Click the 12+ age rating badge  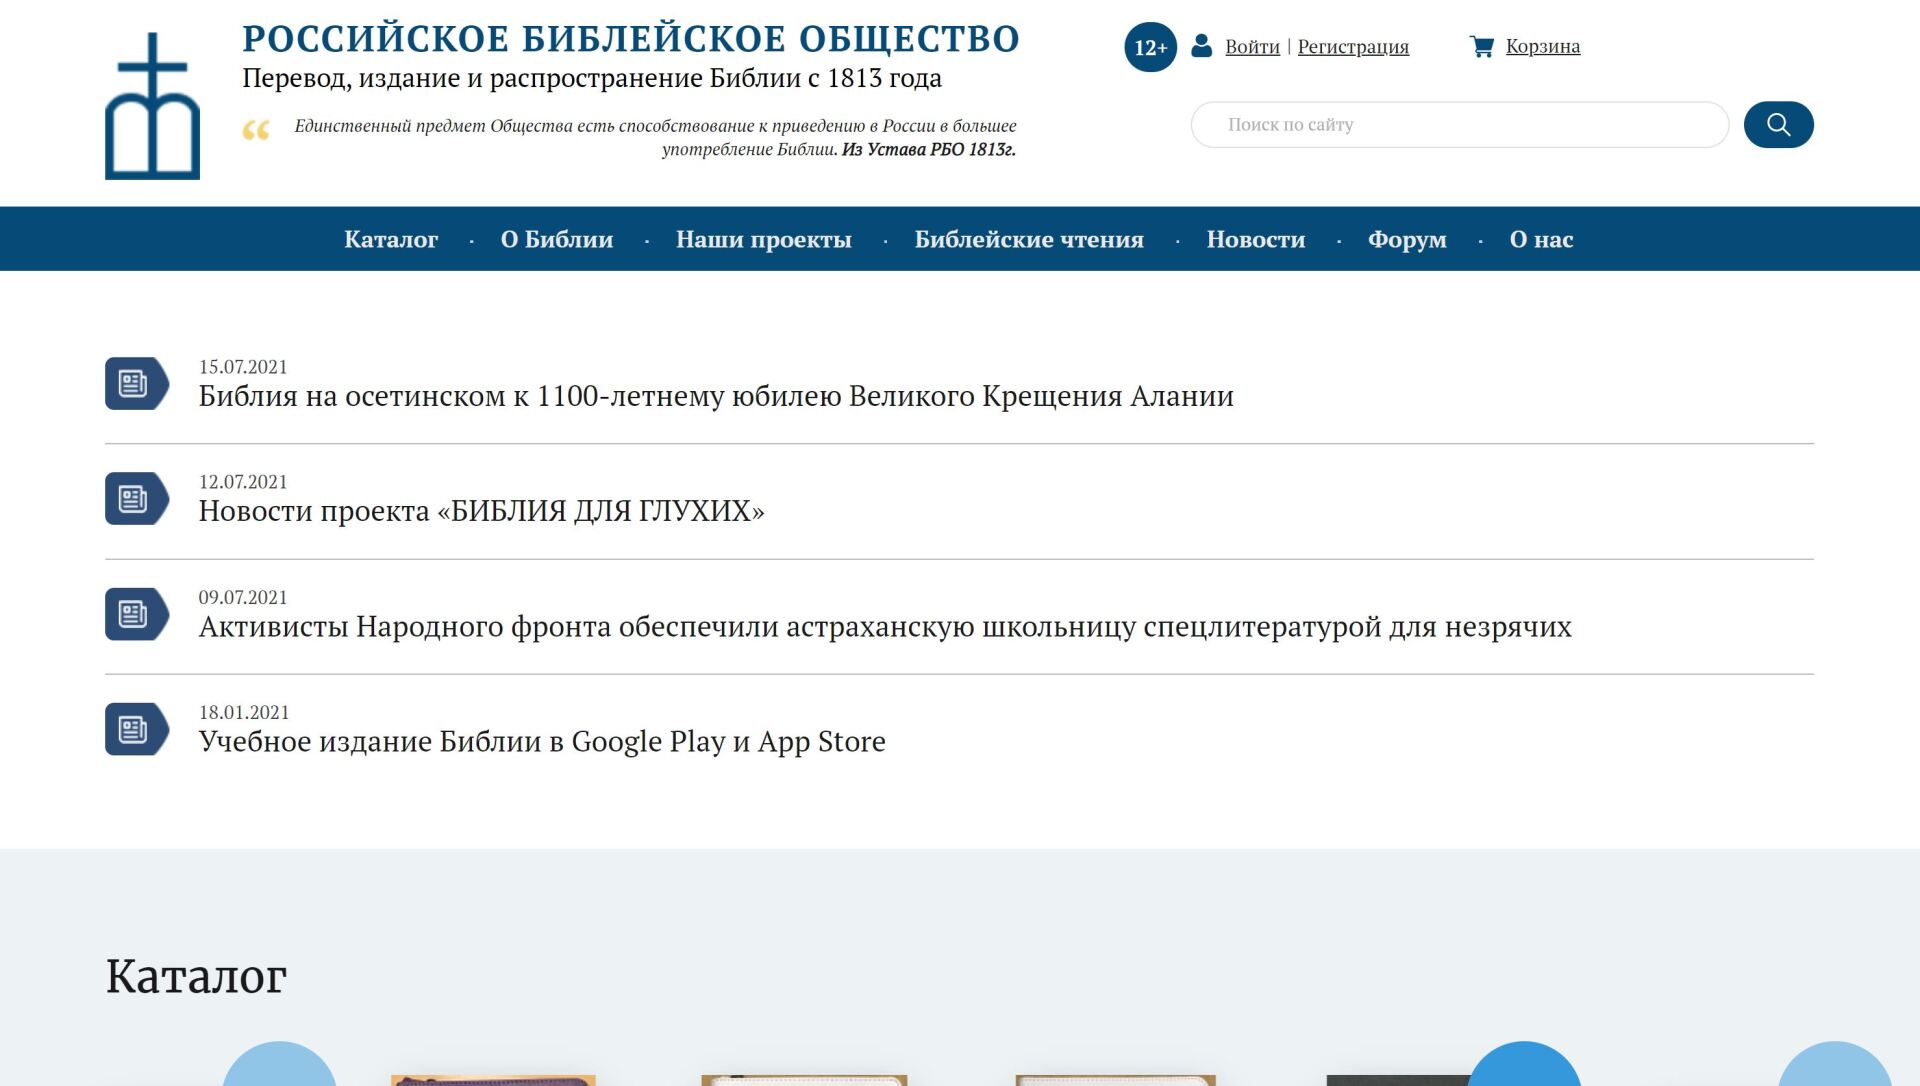tap(1150, 47)
